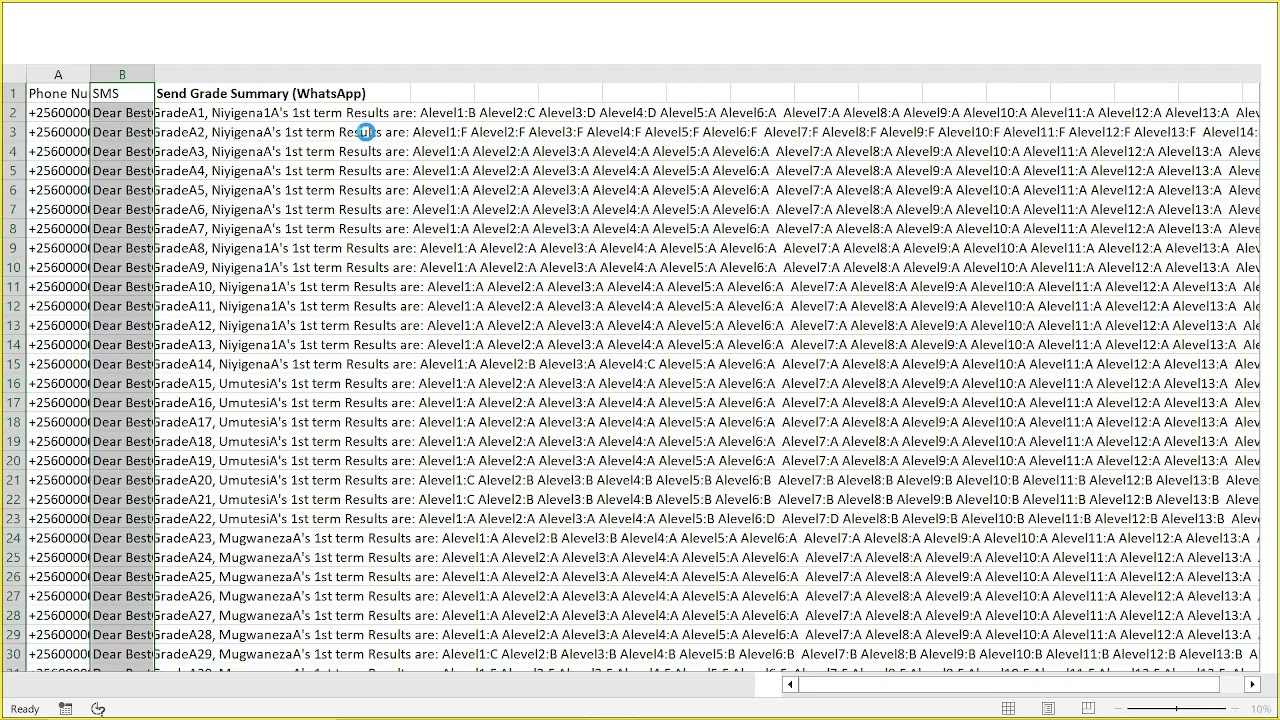Image resolution: width=1280 pixels, height=720 pixels.
Task: Click the zoom slider in the status bar
Action: [1176, 709]
